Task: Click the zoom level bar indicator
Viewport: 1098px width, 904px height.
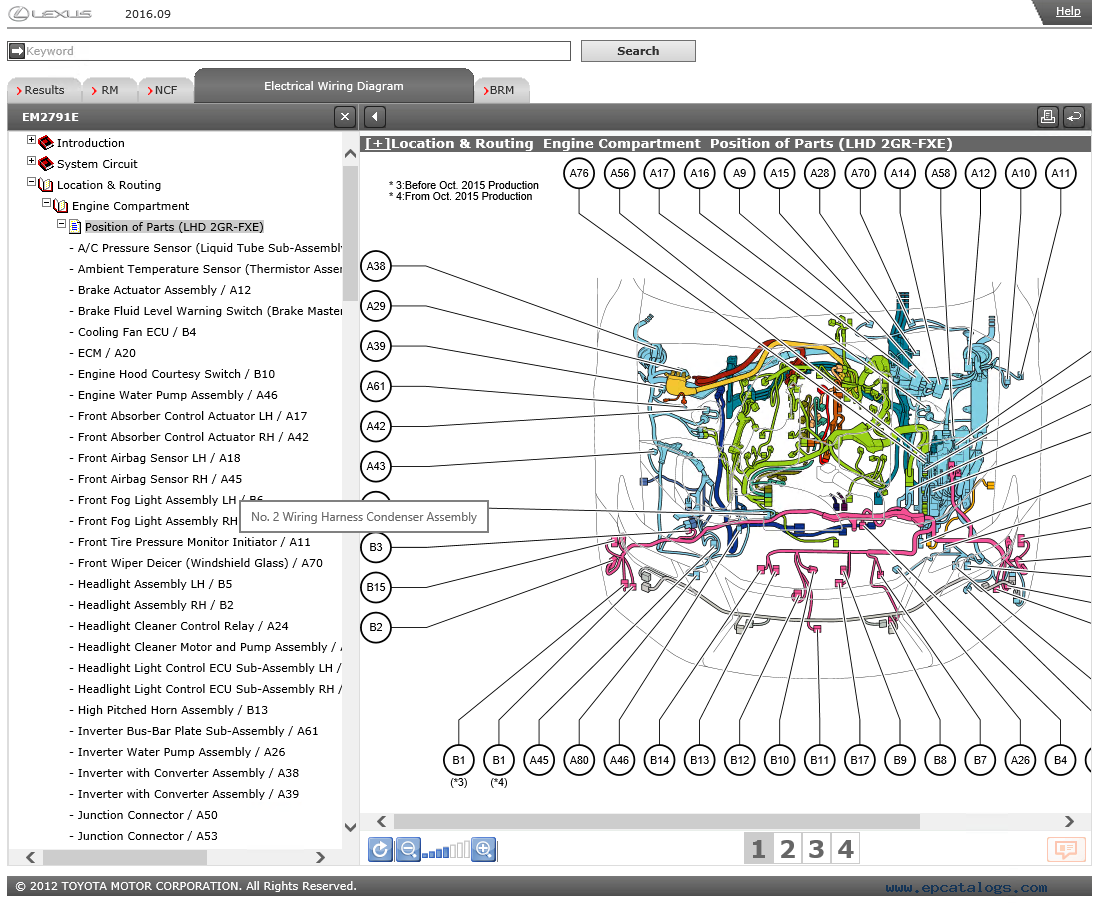Action: click(446, 851)
